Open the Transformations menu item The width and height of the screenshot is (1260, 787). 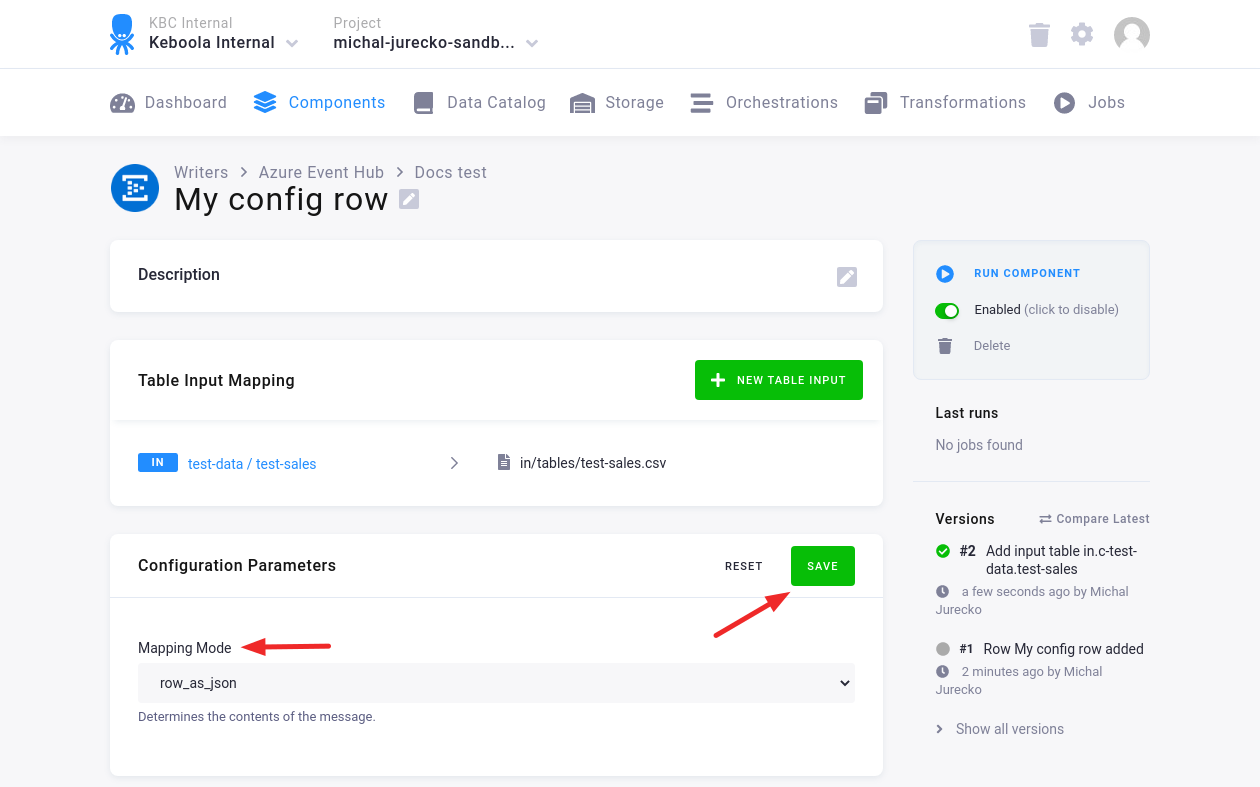pos(946,103)
